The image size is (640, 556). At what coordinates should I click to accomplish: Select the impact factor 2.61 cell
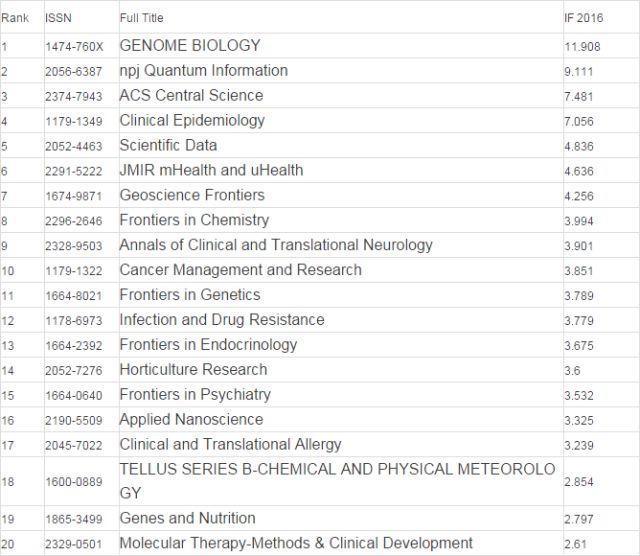(576, 544)
